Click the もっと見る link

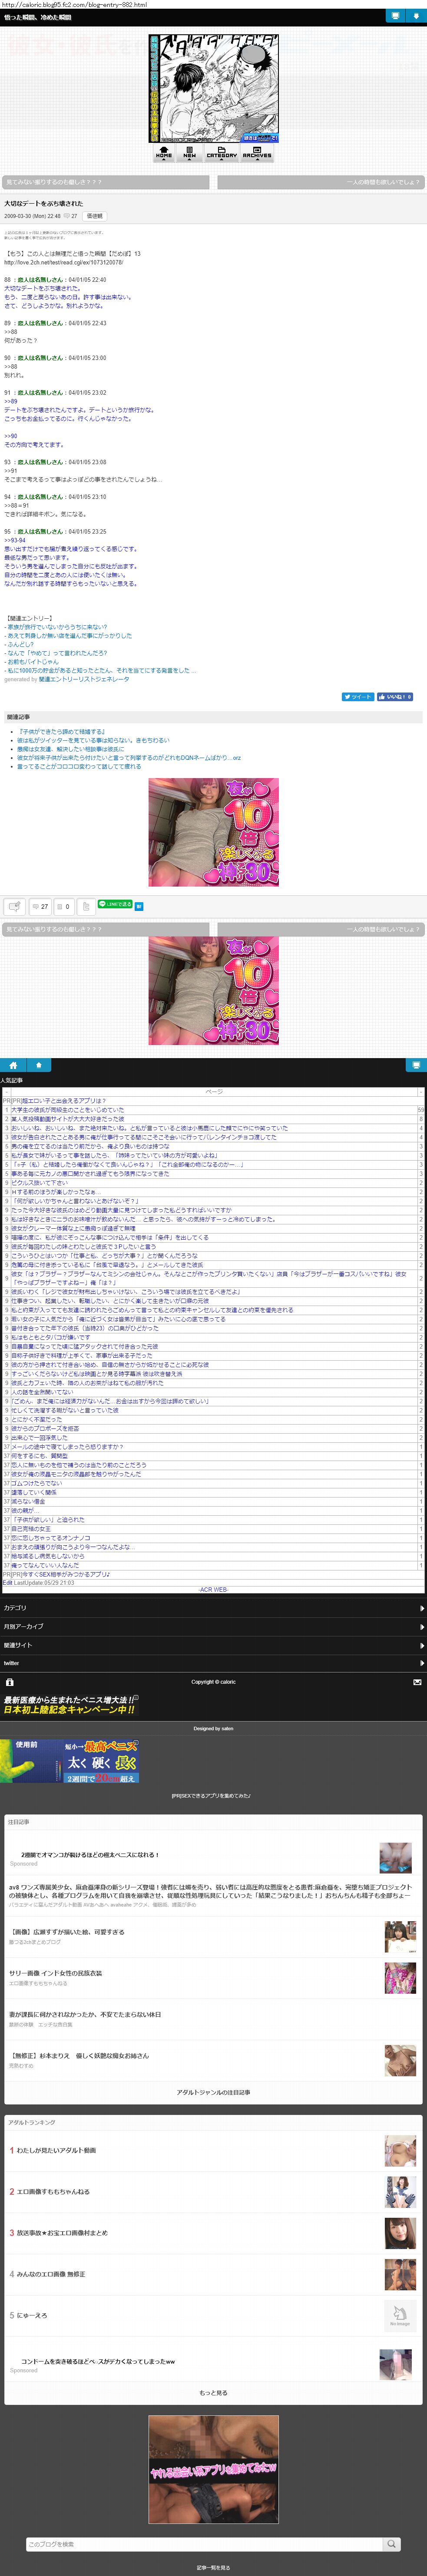[213, 2393]
